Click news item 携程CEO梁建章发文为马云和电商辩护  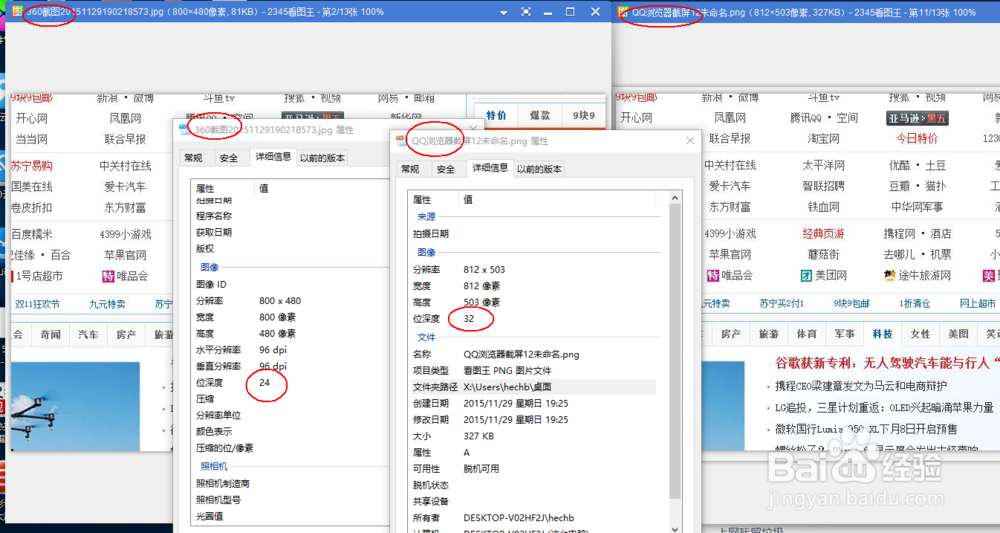point(861,386)
